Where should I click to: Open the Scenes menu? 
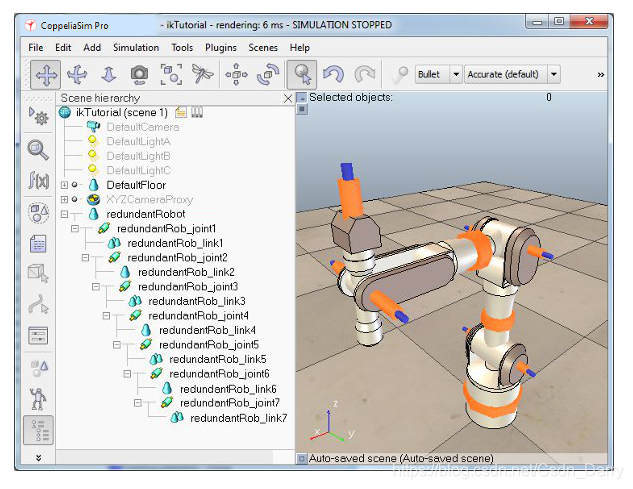tap(263, 48)
